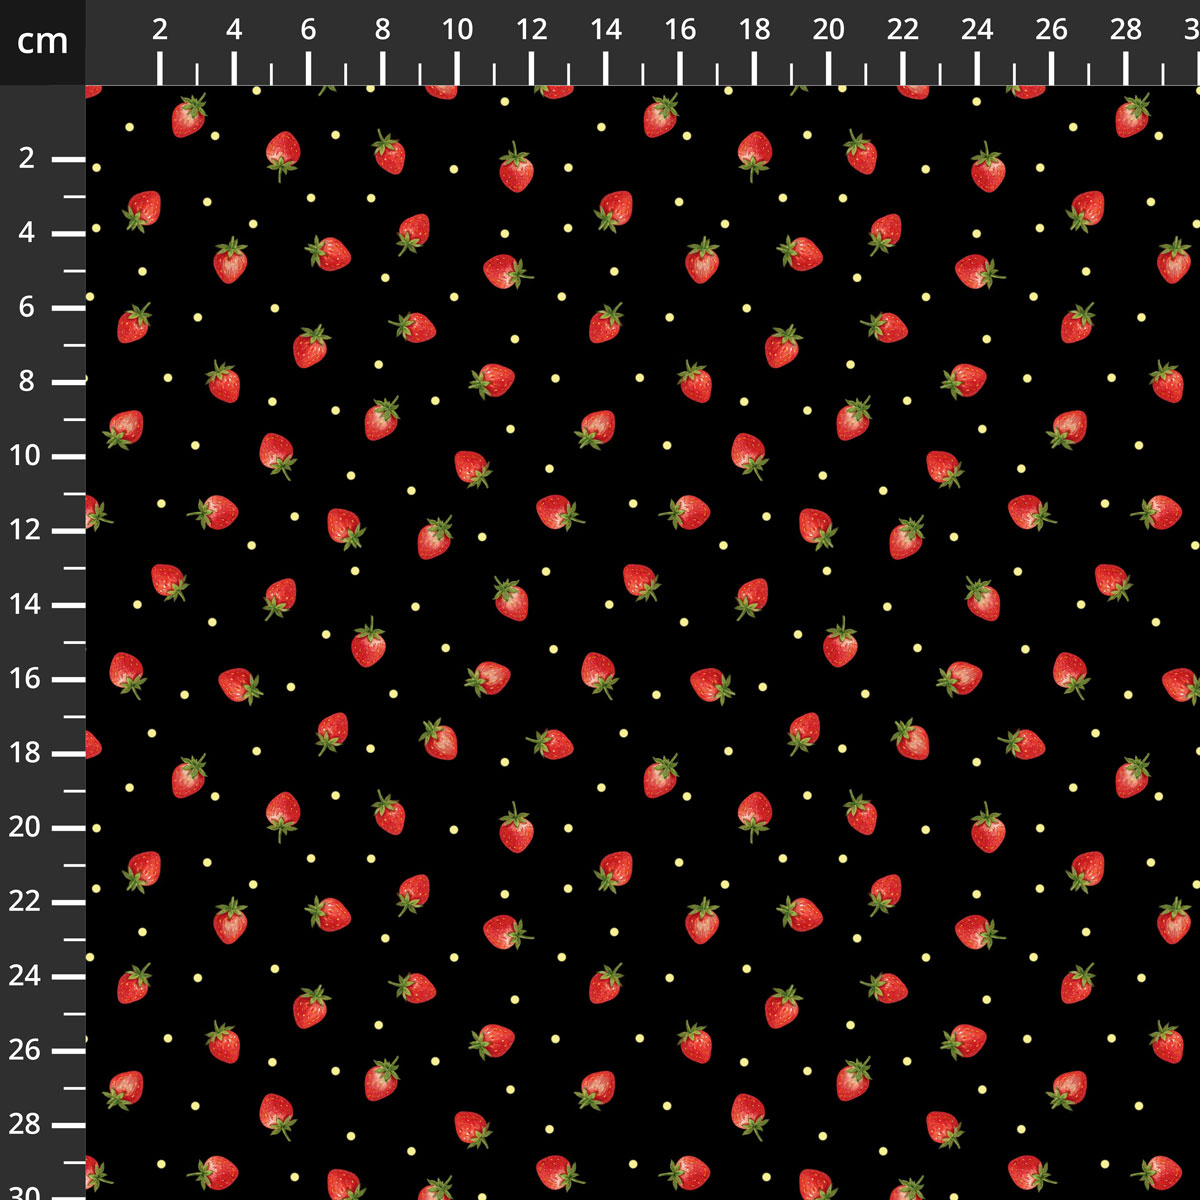This screenshot has height=1200, width=1200.
Task: Select the 2 mark on the horizontal ruler
Action: click(x=160, y=30)
